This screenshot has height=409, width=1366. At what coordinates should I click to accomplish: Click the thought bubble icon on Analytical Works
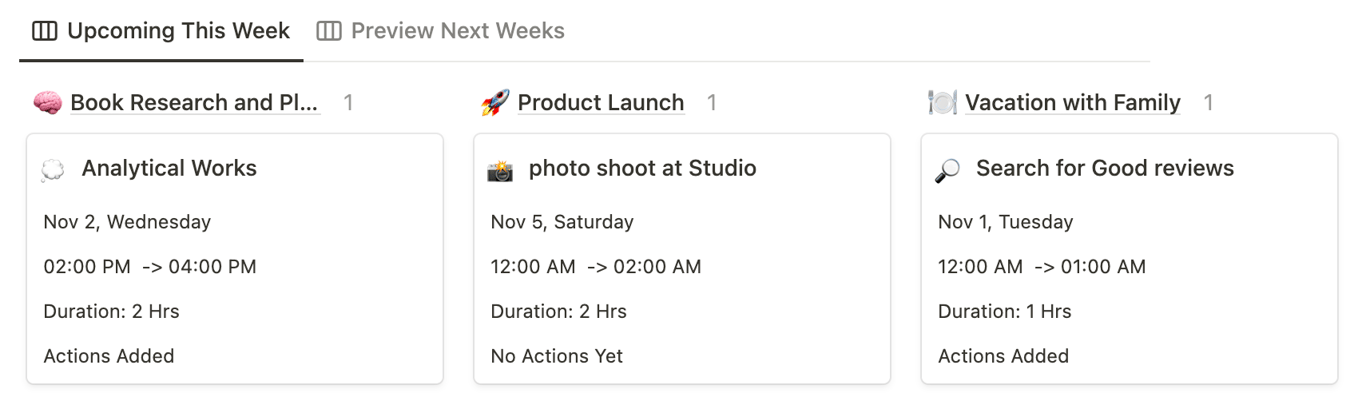pos(53,170)
